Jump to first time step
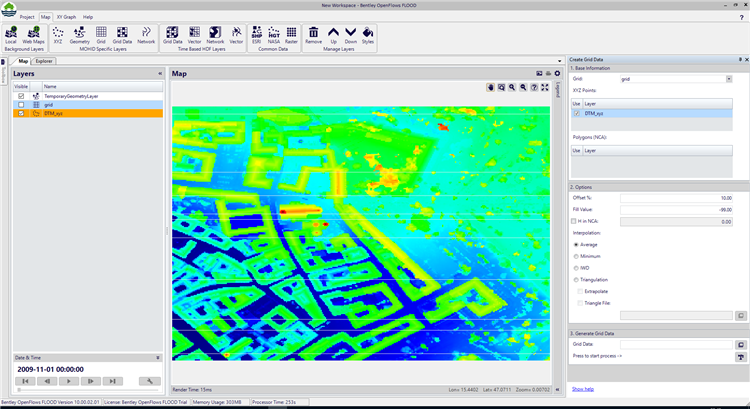The image size is (750, 409). pyautogui.click(x=25, y=381)
